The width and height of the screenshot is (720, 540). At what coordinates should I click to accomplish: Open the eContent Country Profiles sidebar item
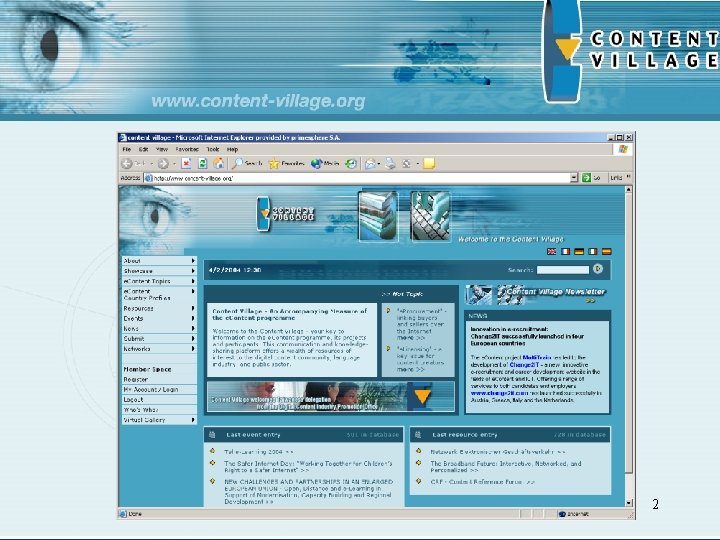tap(159, 294)
